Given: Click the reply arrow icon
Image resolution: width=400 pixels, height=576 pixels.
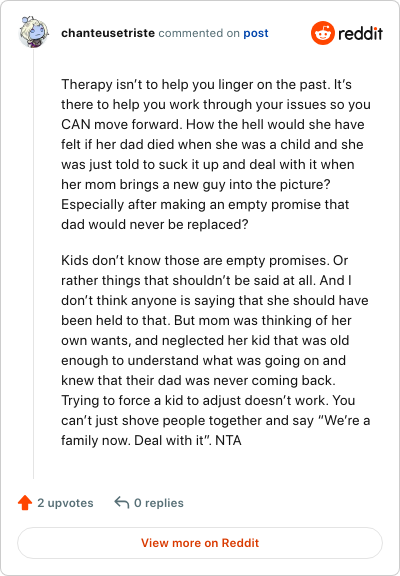Looking at the screenshot, I should pos(122,502).
